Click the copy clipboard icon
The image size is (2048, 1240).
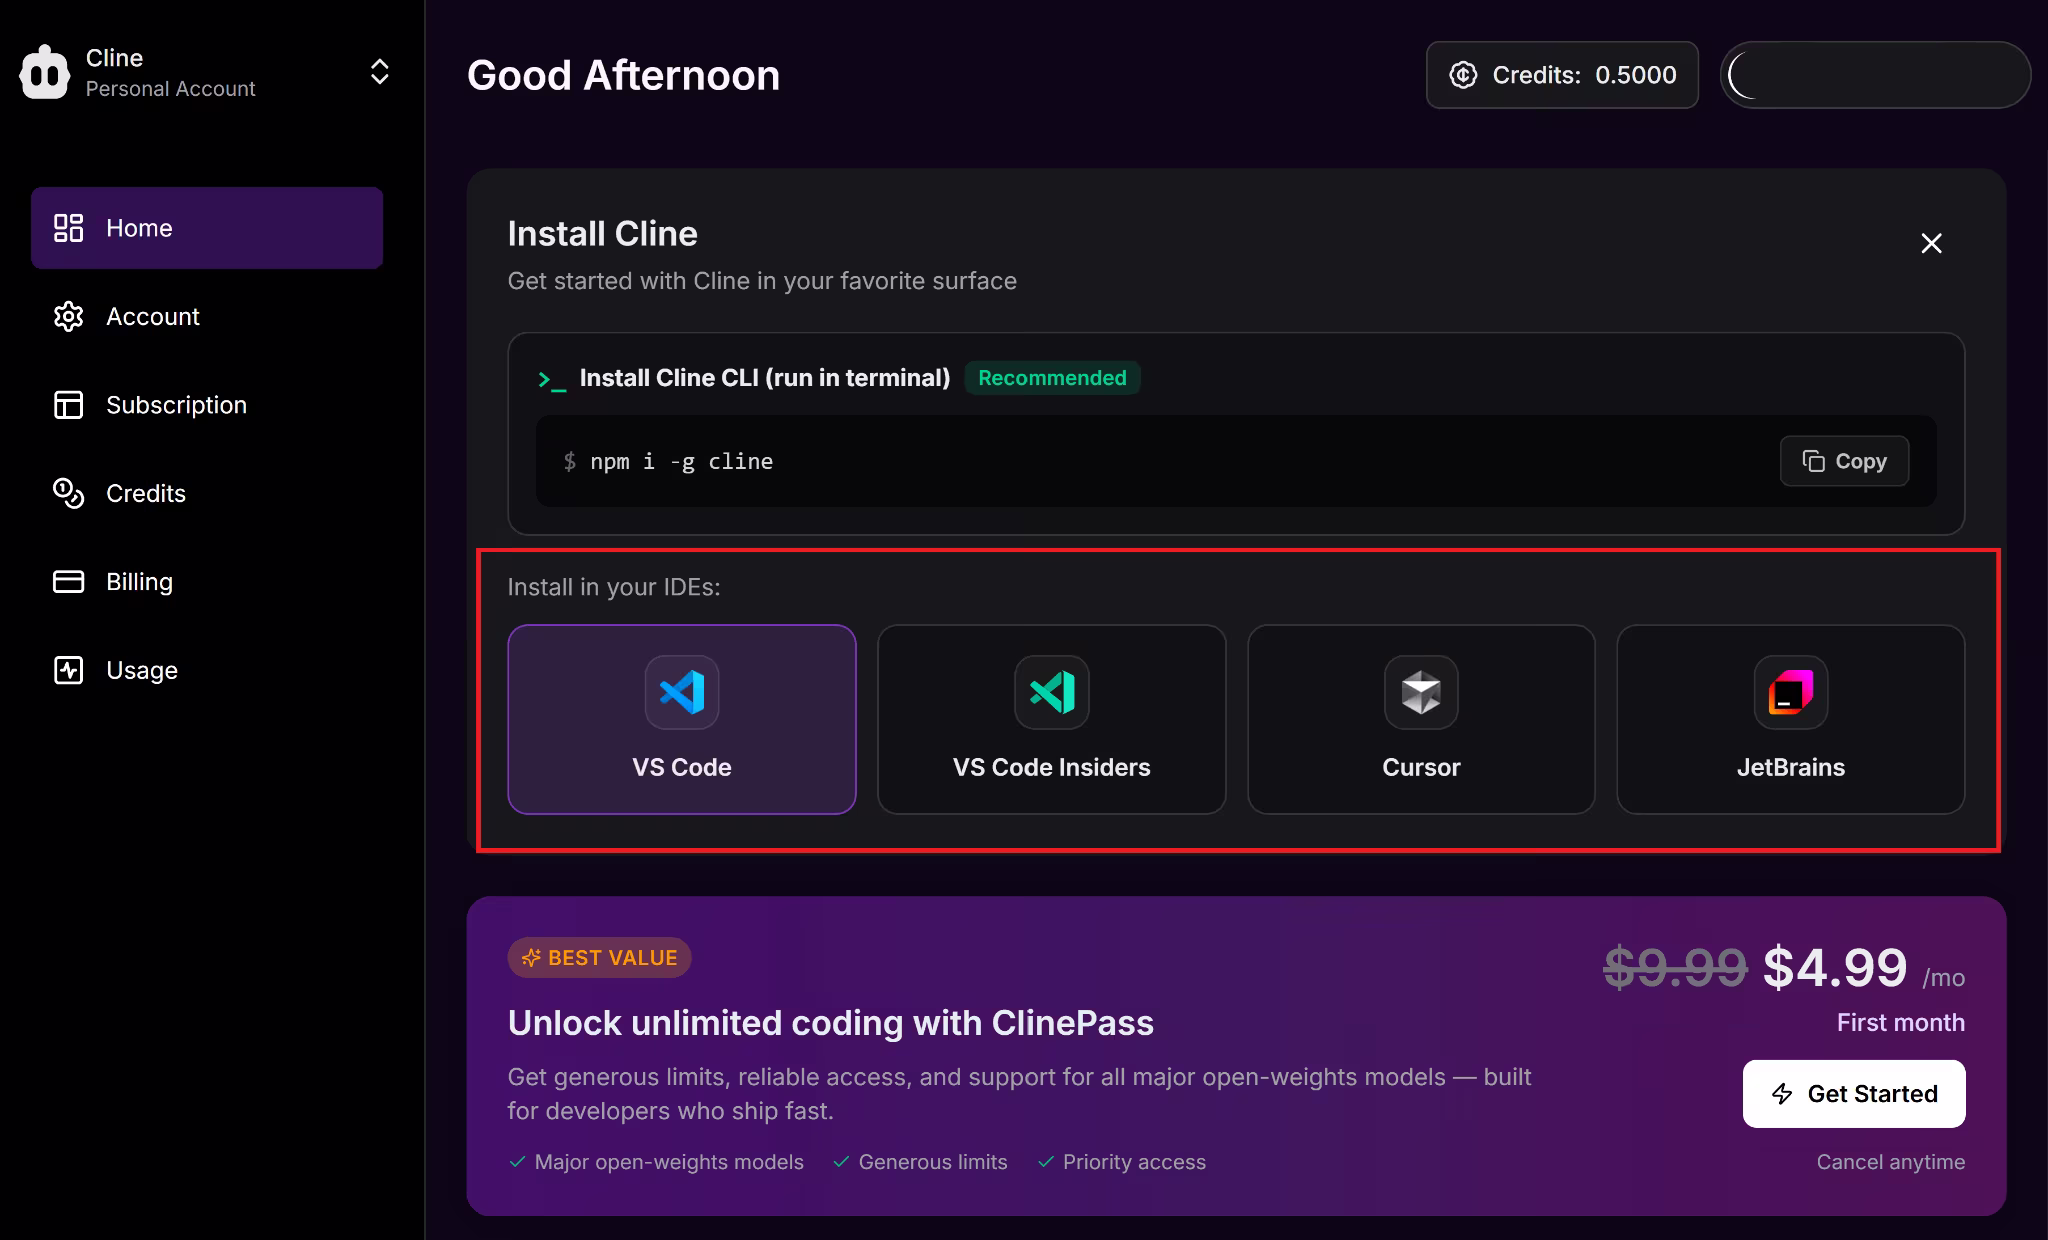[1813, 461]
